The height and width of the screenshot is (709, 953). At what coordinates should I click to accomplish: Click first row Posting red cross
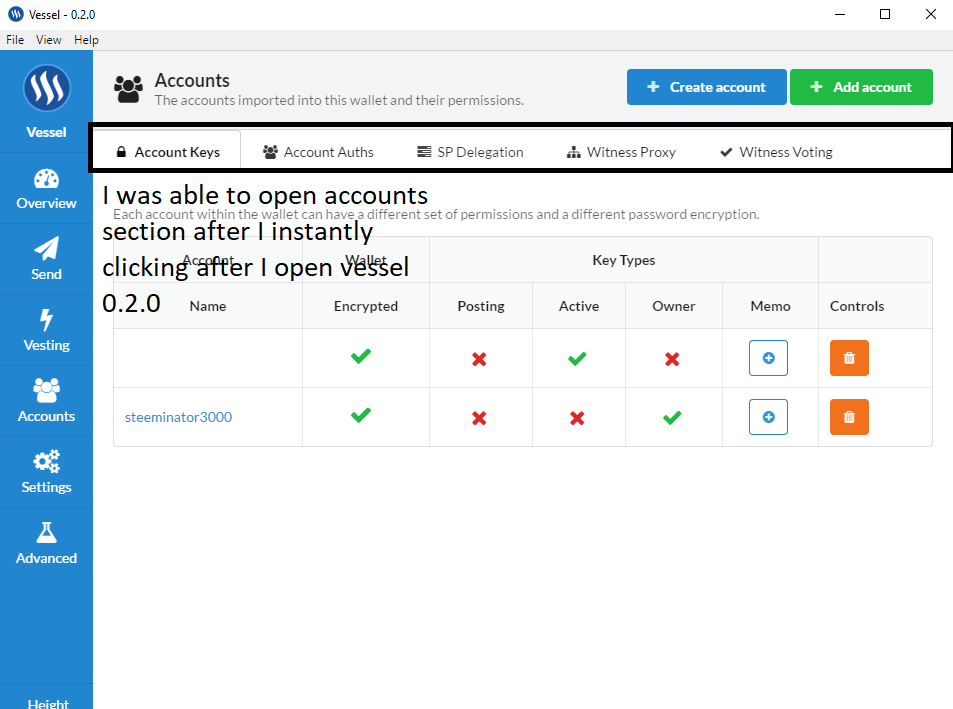479,359
